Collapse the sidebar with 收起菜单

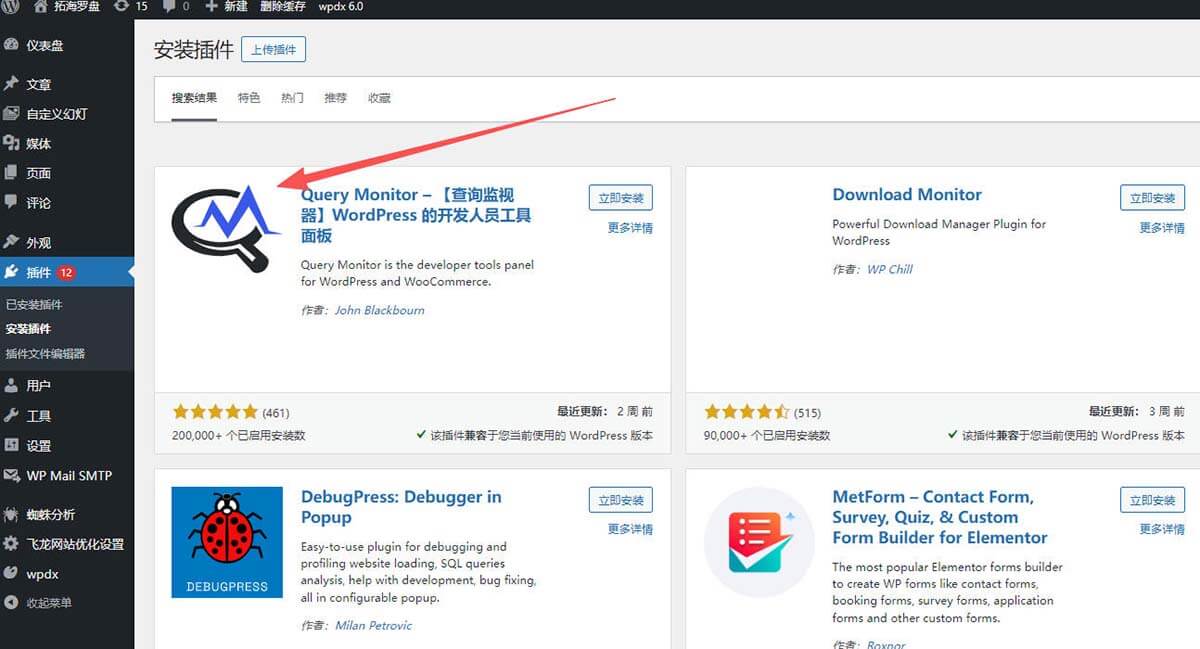point(48,603)
